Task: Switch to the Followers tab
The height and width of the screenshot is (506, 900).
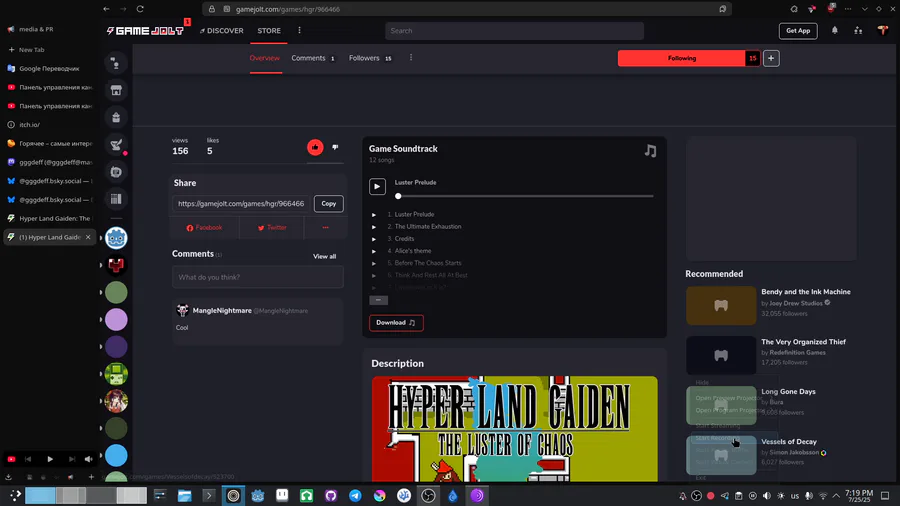Action: (370, 58)
